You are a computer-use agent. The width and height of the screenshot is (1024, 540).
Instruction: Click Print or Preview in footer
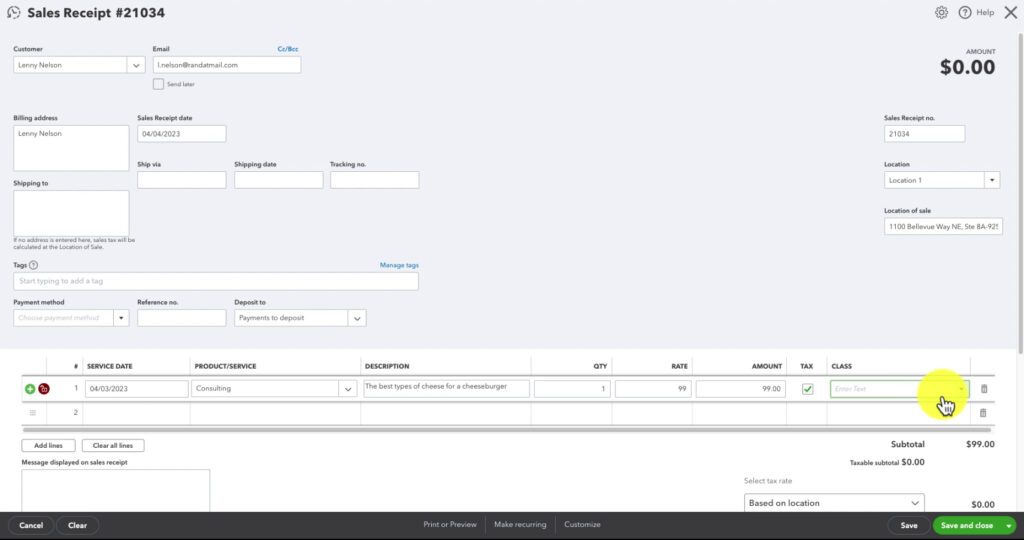[x=450, y=524]
